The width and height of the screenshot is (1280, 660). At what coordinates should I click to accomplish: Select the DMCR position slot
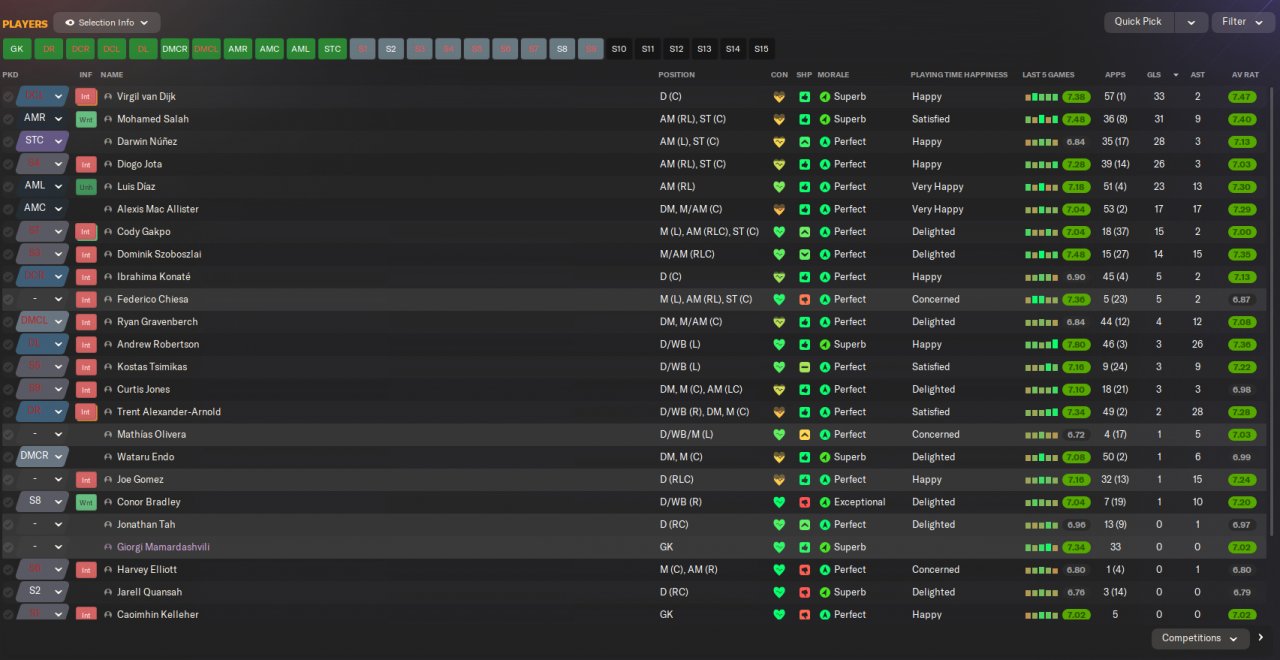click(175, 49)
